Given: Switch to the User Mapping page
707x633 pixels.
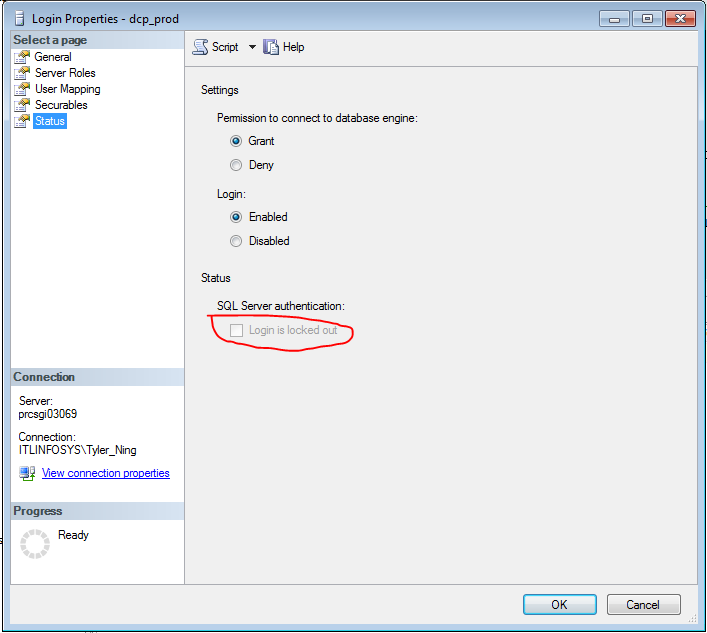Looking at the screenshot, I should click(x=67, y=89).
